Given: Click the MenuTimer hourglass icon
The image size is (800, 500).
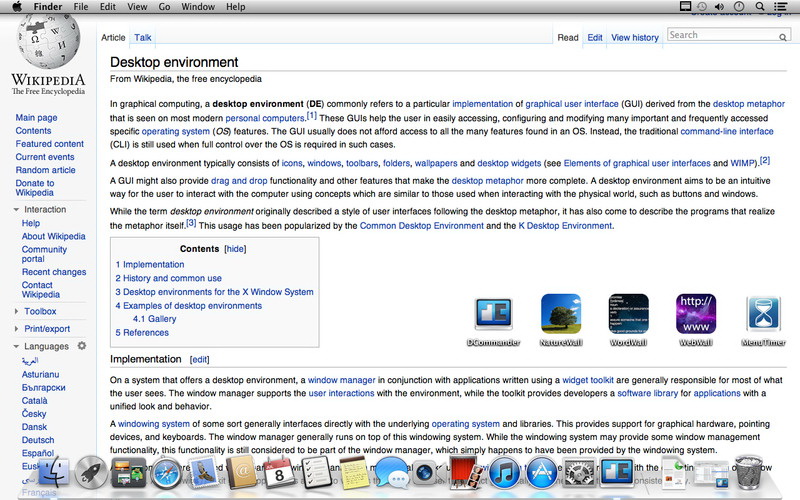Looking at the screenshot, I should (x=764, y=314).
